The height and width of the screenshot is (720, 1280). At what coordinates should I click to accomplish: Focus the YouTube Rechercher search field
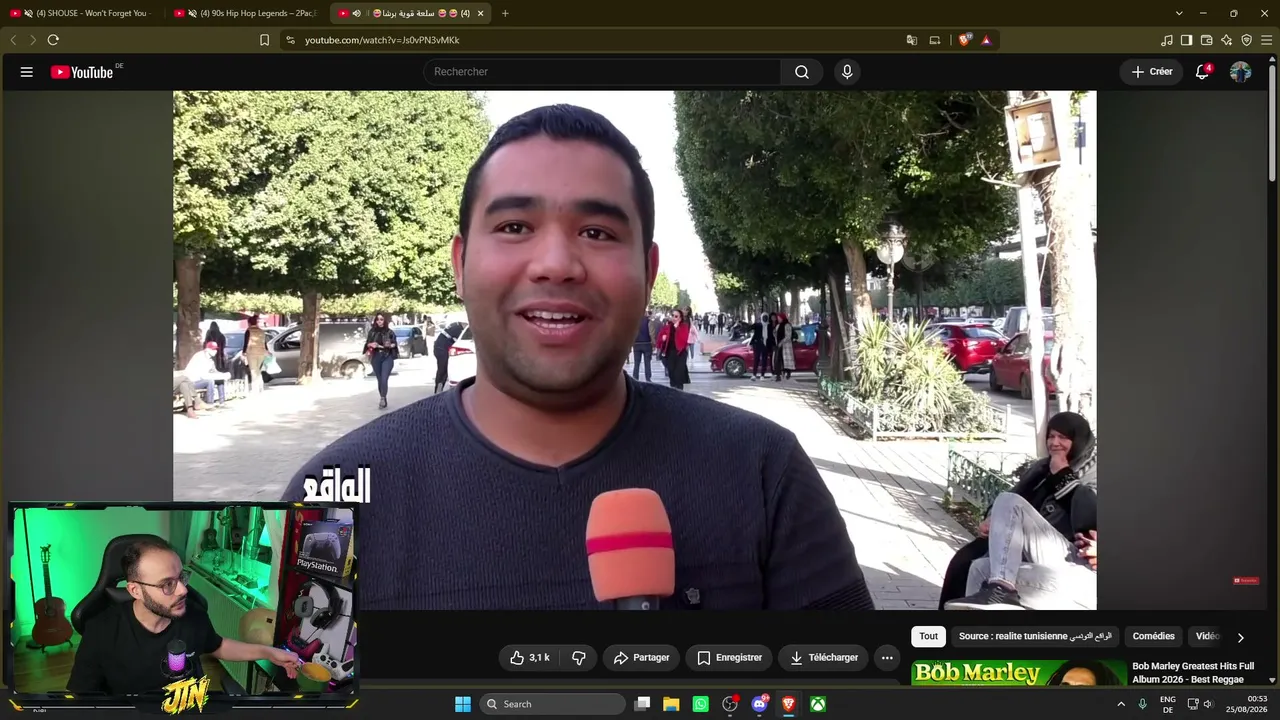tap(603, 72)
